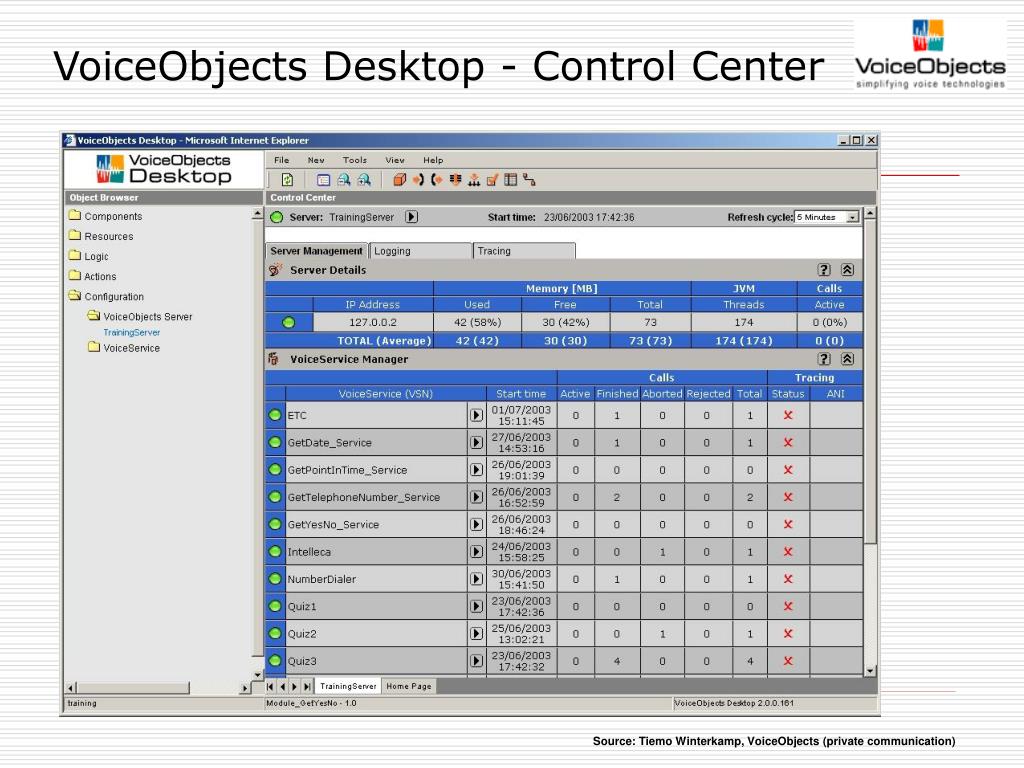
Task: Toggle tracing status X for GetTelephoneNumber_Service
Action: pyautogui.click(x=788, y=497)
